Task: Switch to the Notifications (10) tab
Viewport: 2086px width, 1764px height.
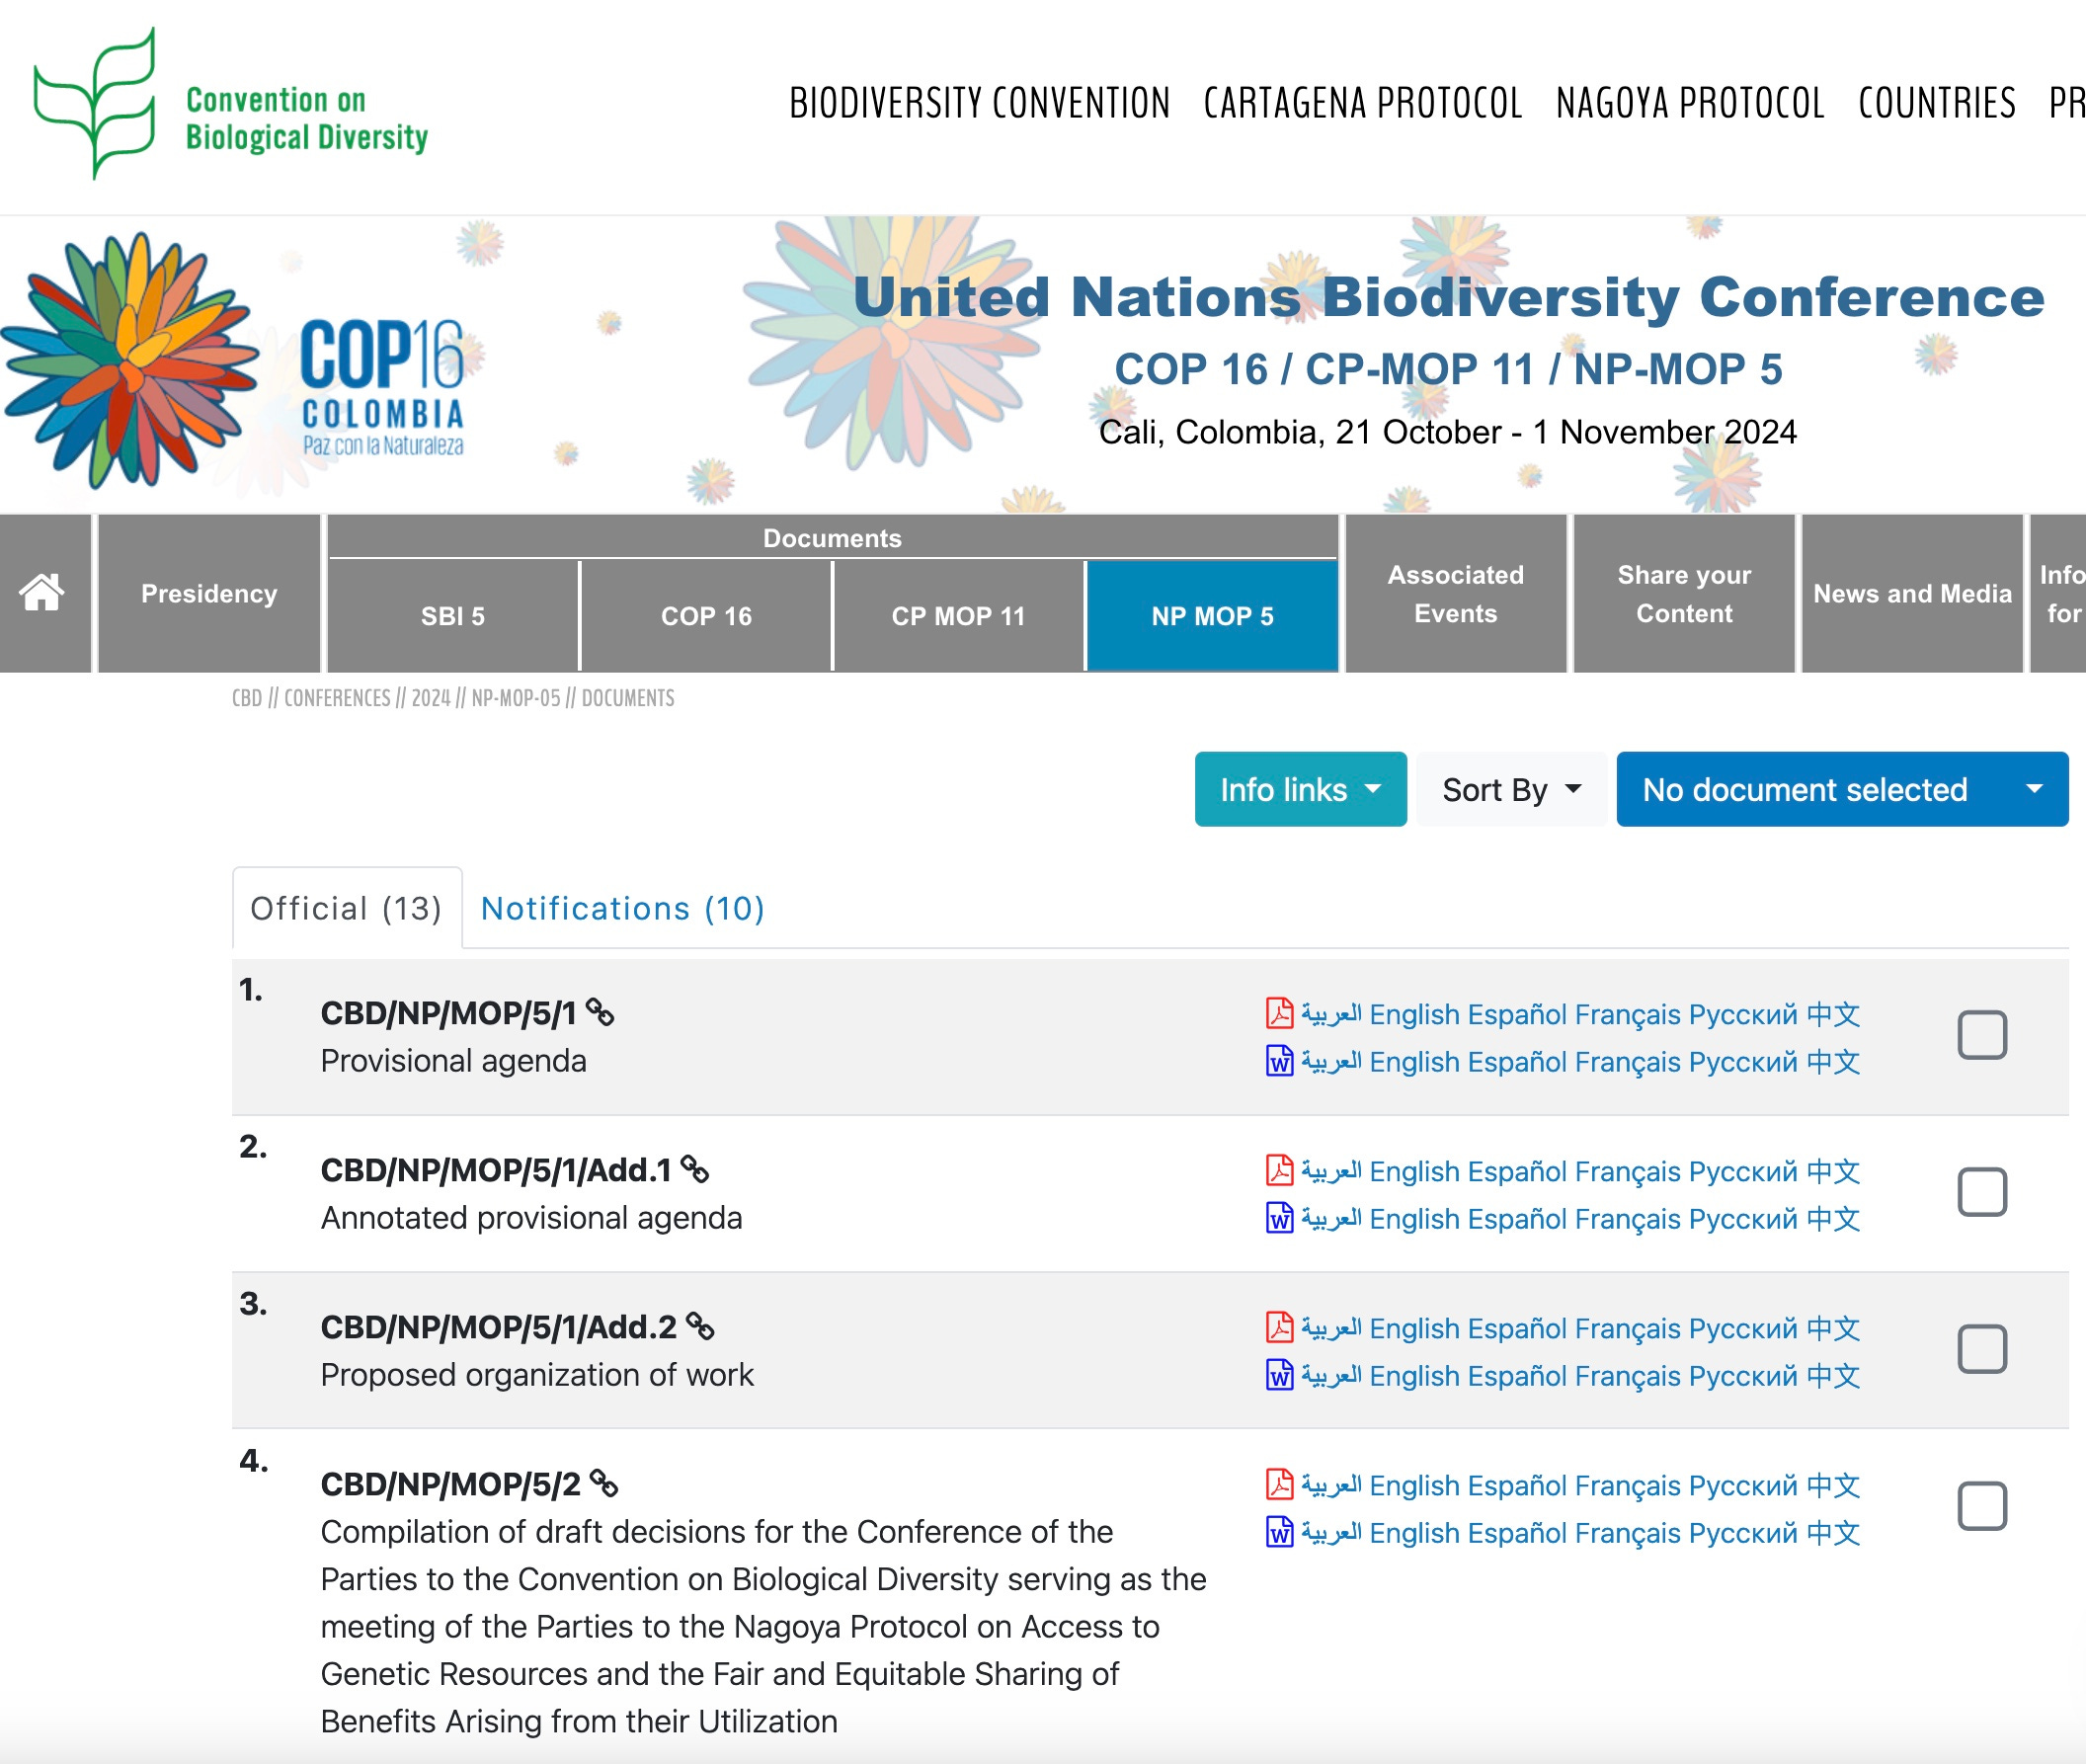Action: click(622, 908)
